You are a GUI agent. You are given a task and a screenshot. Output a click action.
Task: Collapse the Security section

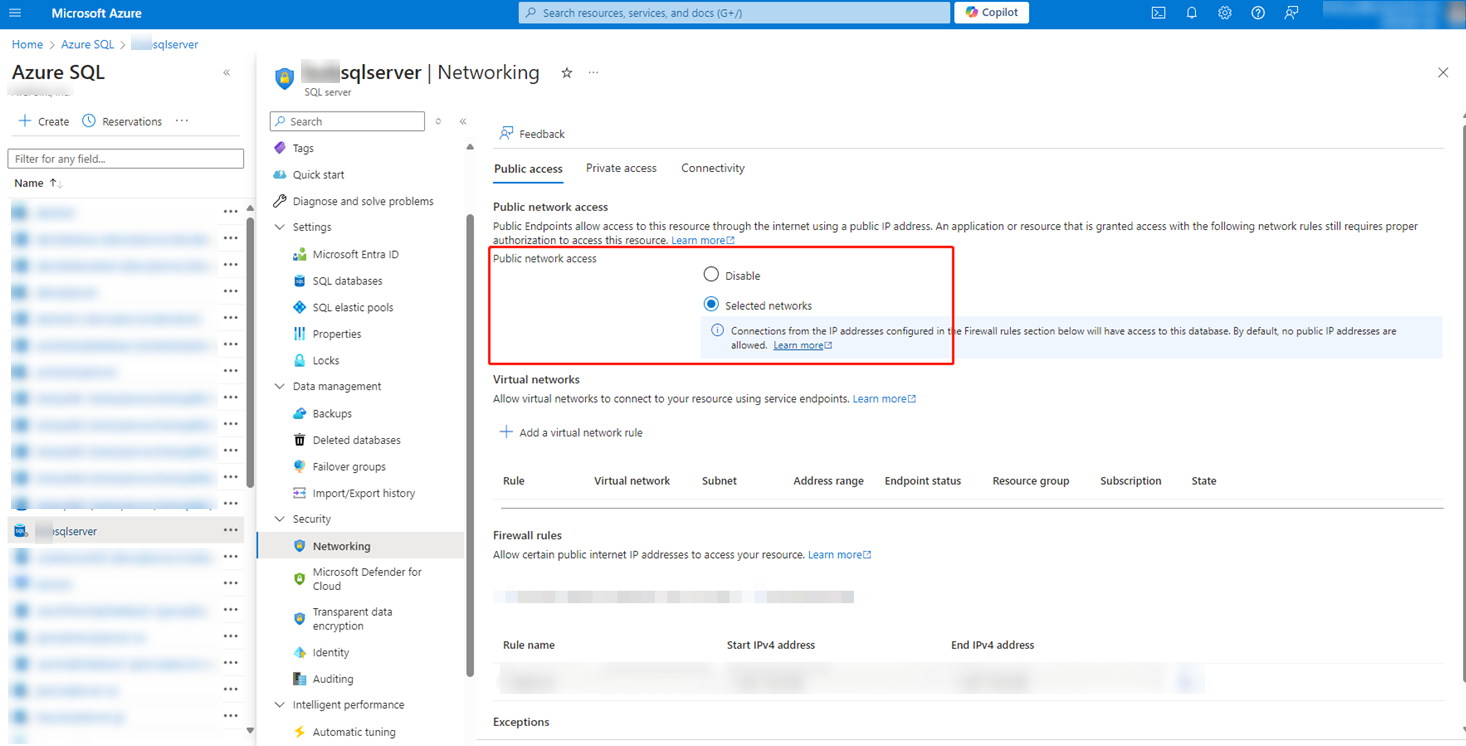(279, 519)
